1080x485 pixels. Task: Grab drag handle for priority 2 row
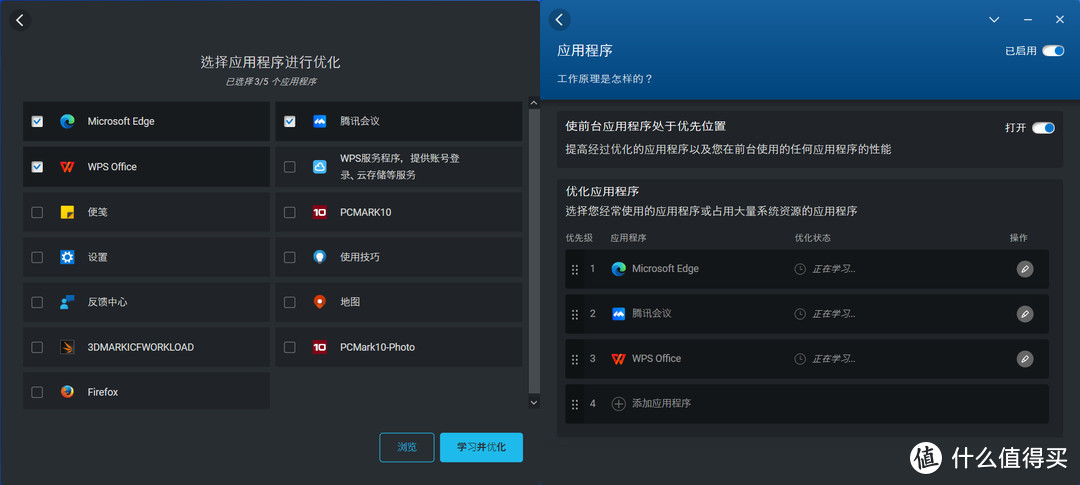[x=575, y=314]
